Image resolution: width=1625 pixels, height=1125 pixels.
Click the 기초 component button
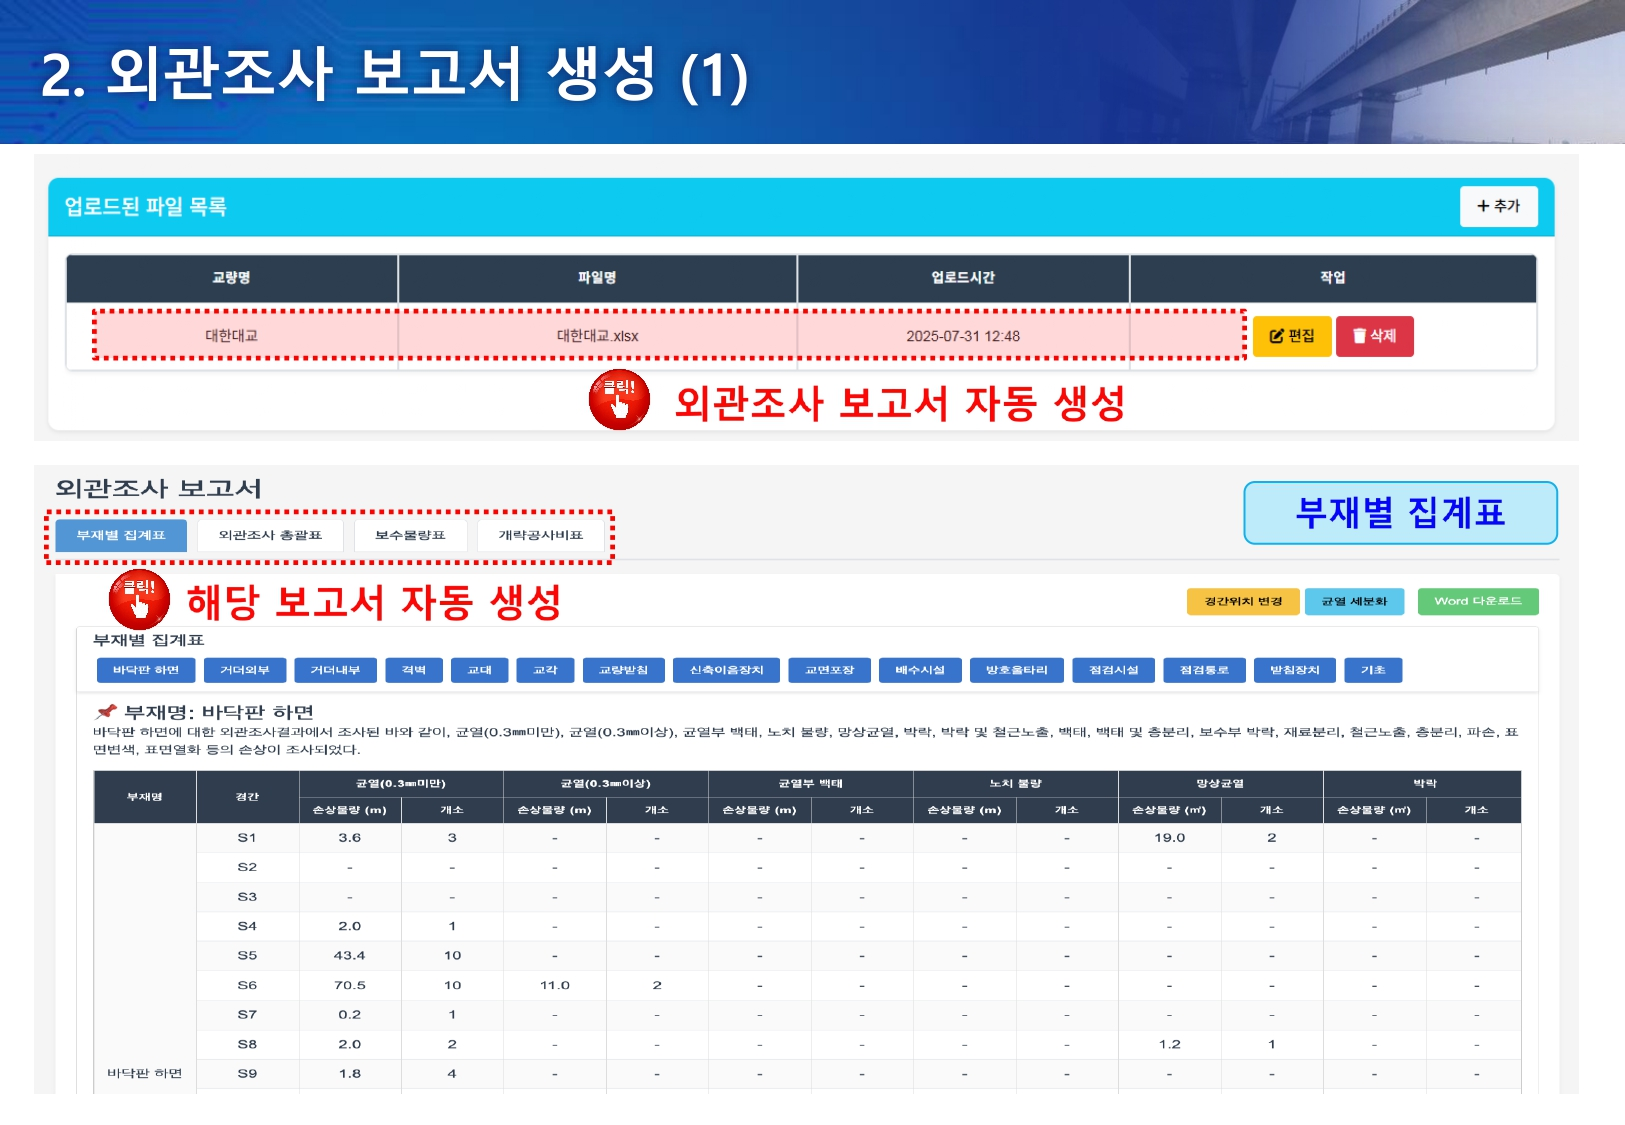tap(1373, 670)
